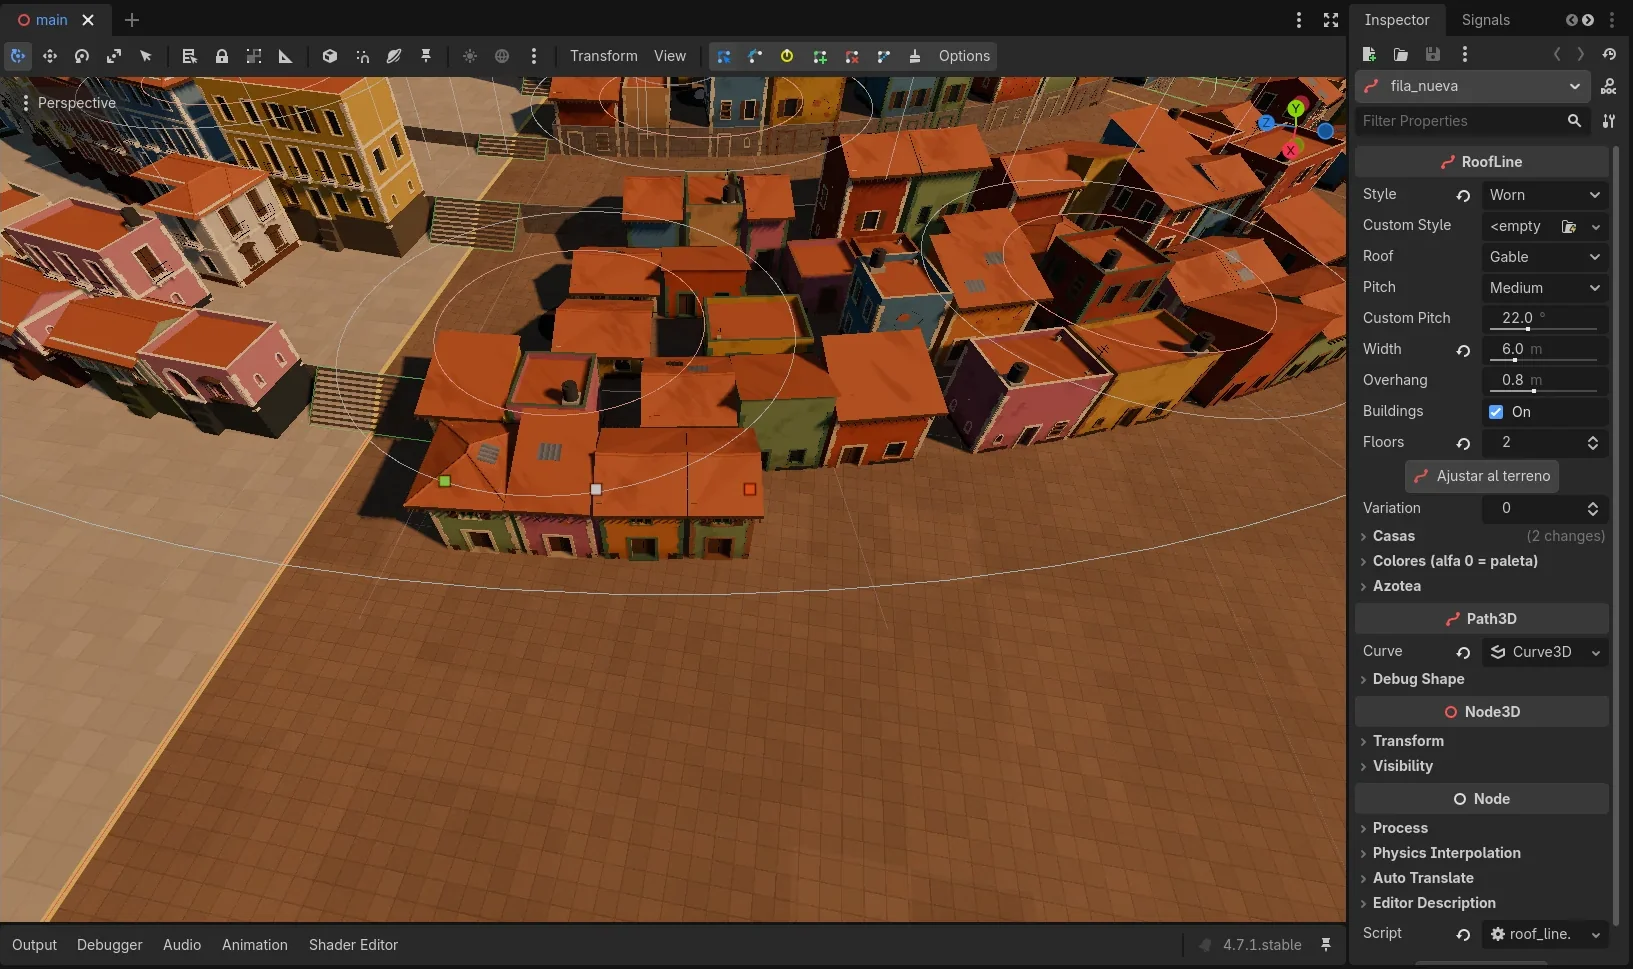
Task: Load an existing resource folder icon
Action: click(1401, 54)
